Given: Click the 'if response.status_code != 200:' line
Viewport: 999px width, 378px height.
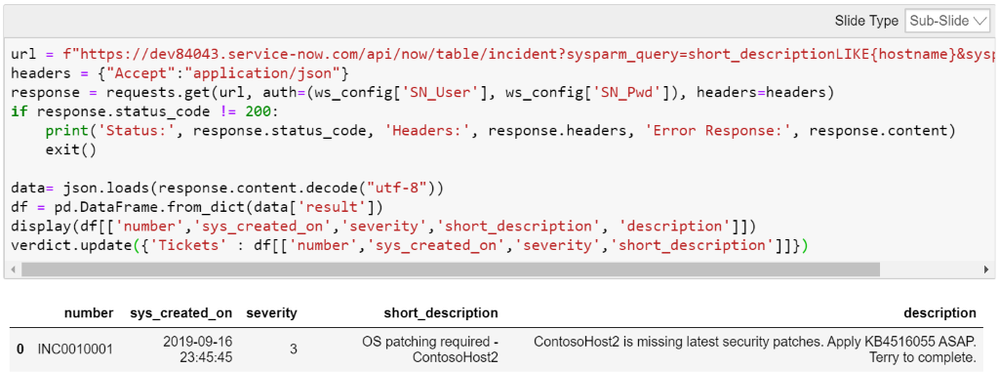Looking at the screenshot, I should click(x=145, y=112).
